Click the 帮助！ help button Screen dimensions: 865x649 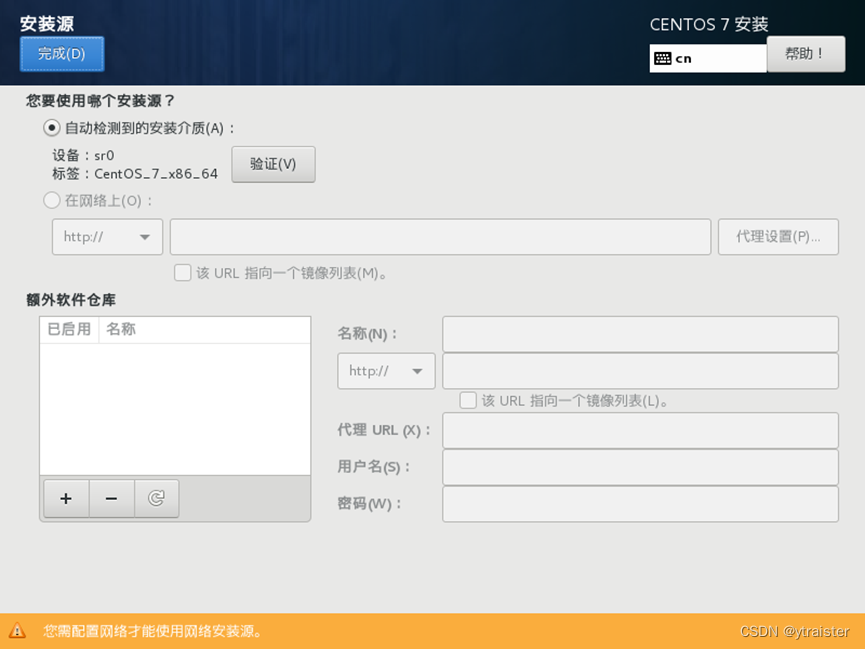pyautogui.click(x=805, y=54)
